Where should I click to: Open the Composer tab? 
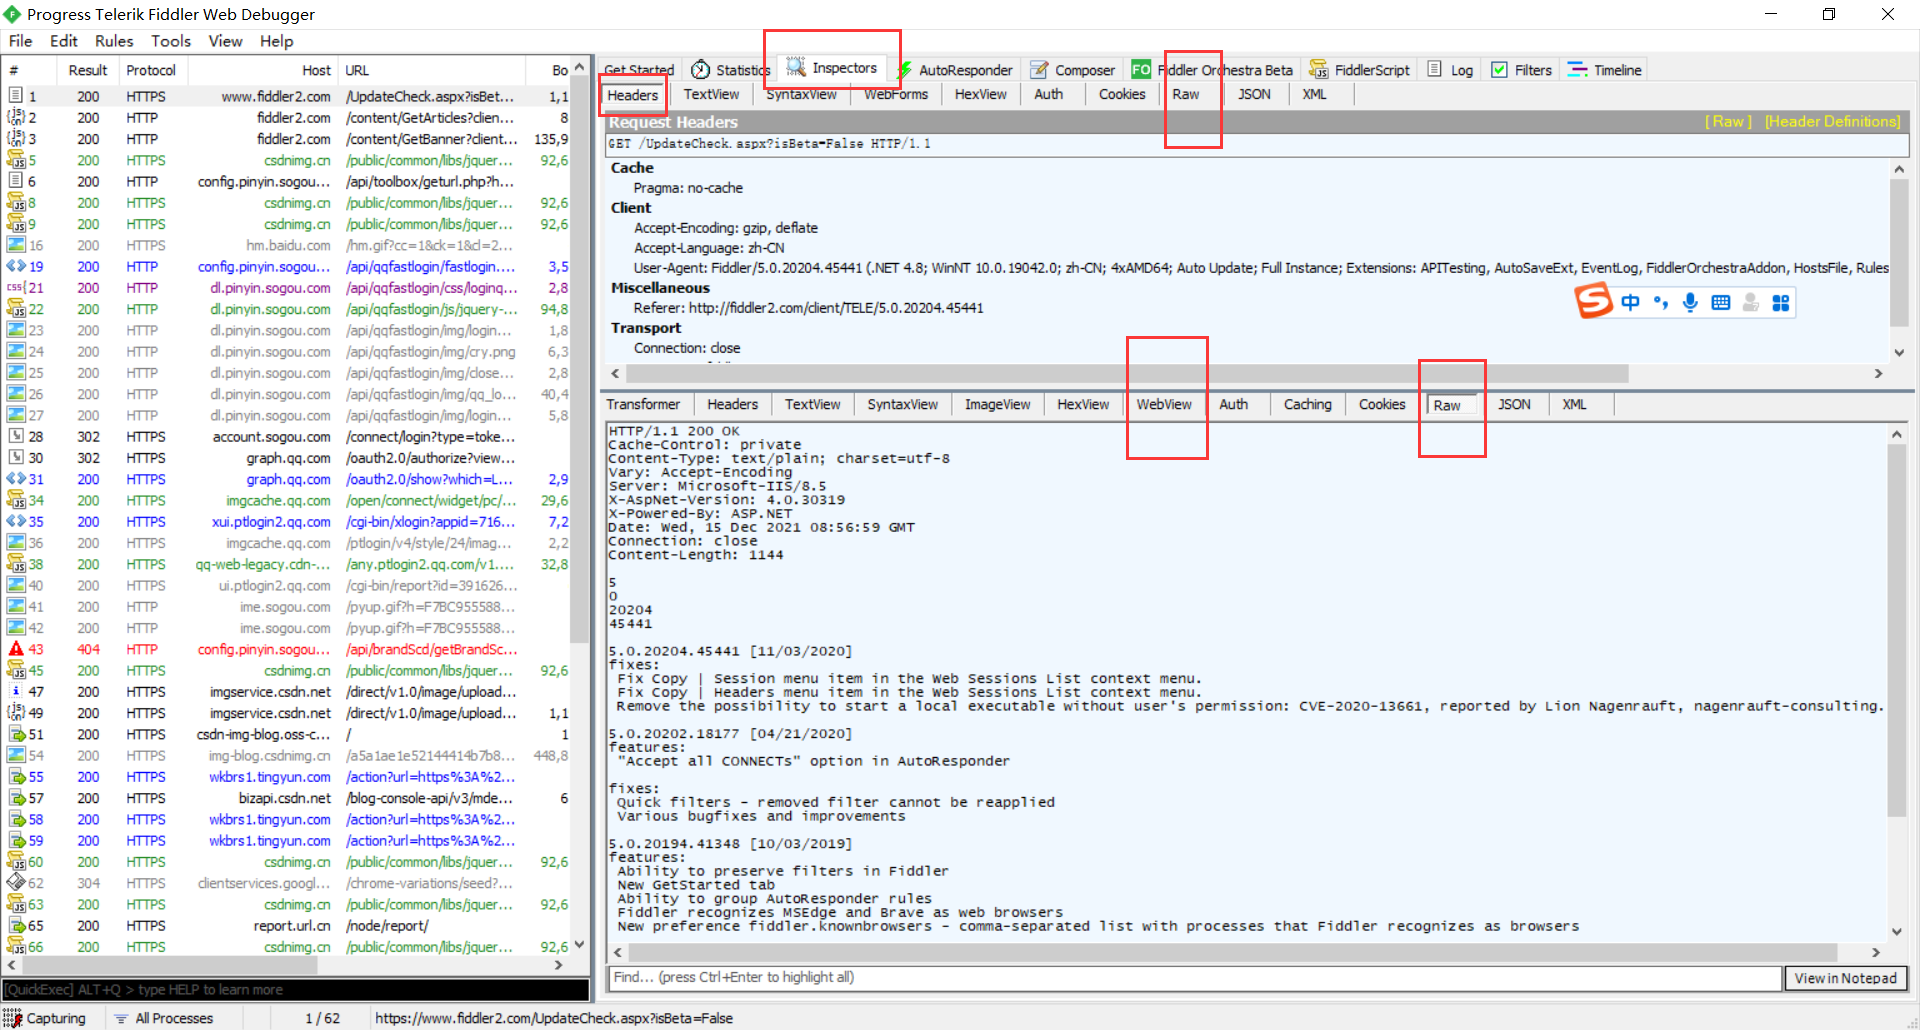coord(1073,70)
